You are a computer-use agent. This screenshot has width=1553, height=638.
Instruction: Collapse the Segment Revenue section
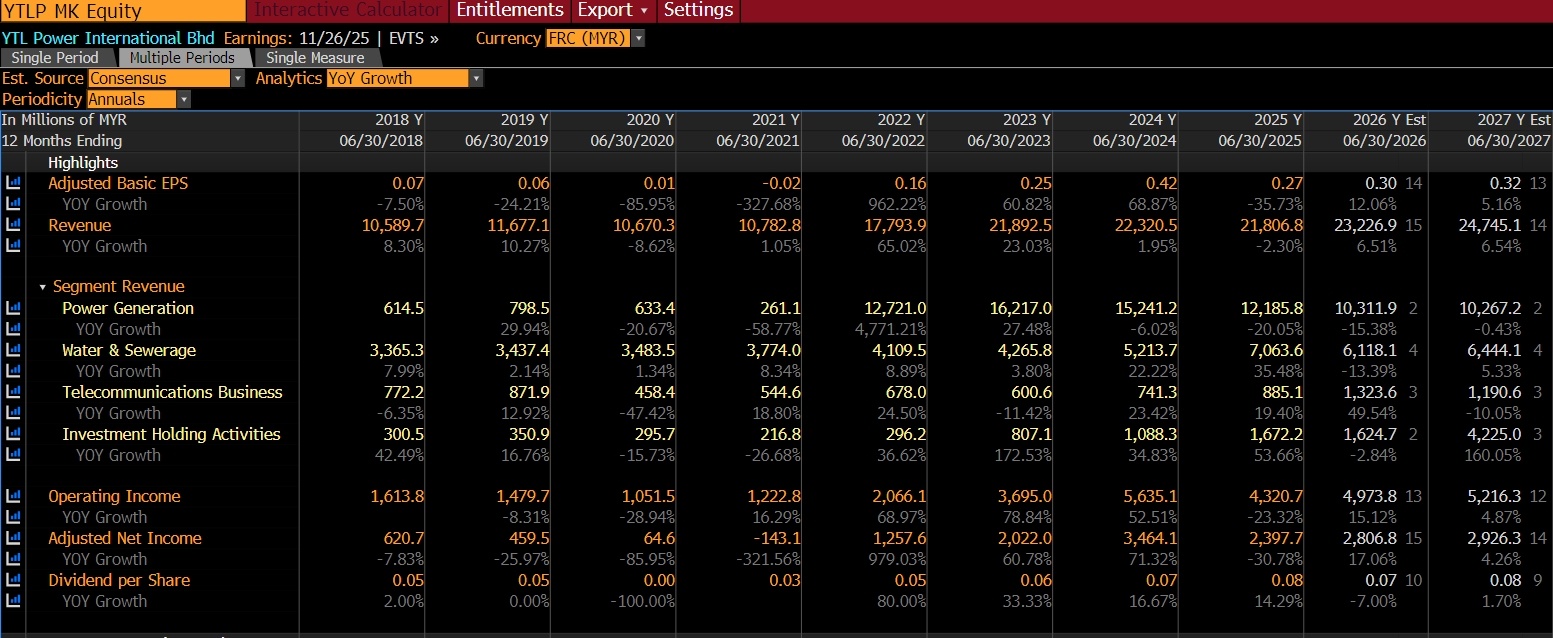[43, 287]
